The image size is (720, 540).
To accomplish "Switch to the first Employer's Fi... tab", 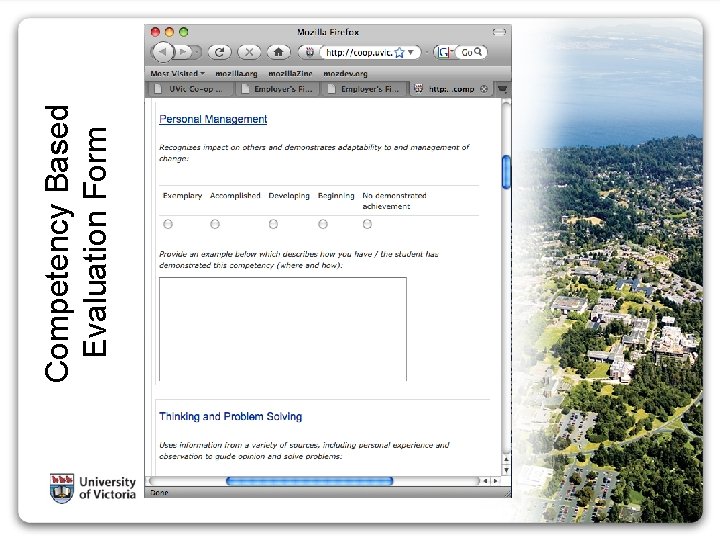I will 277,89.
